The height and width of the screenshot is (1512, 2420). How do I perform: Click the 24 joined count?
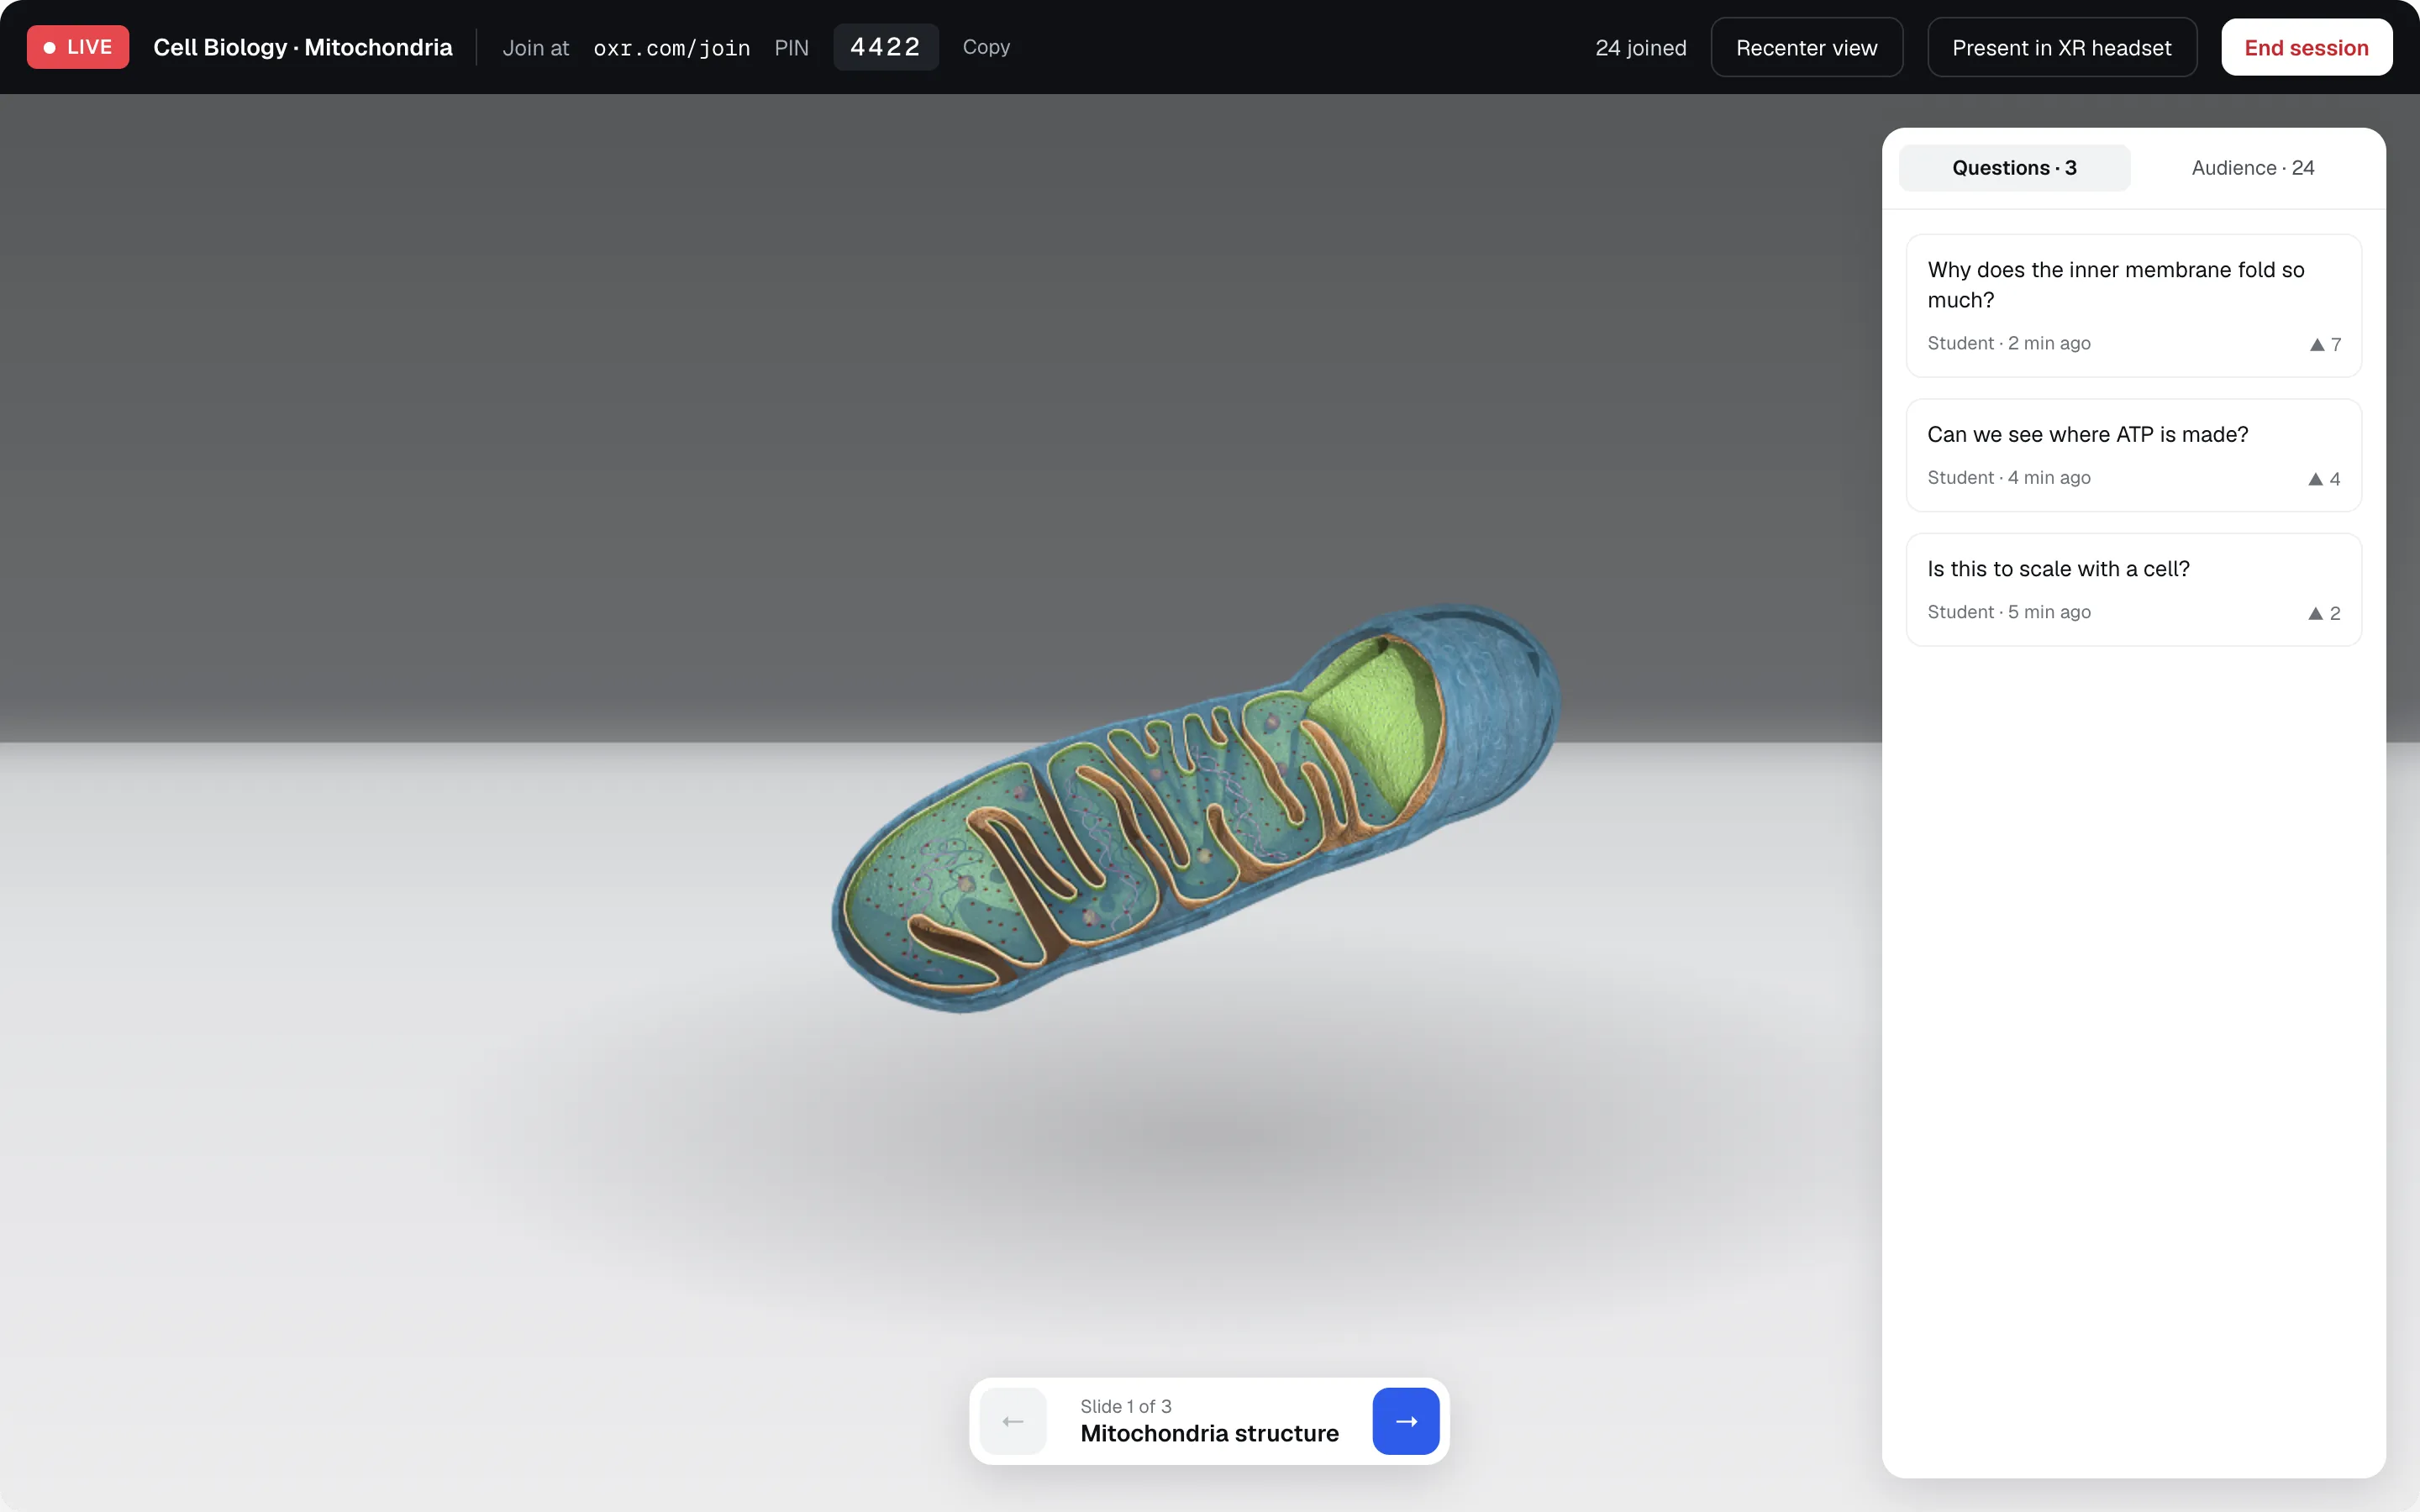tap(1640, 48)
